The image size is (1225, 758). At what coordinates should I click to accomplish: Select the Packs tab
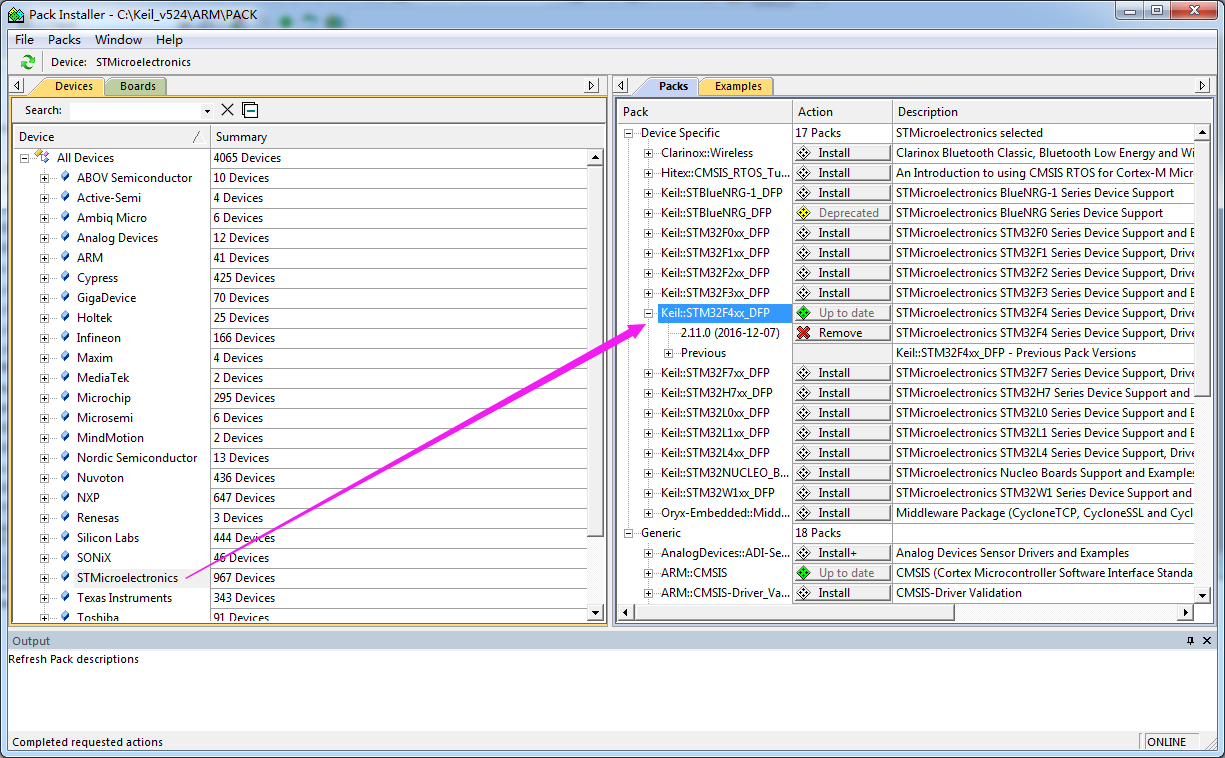pyautogui.click(x=673, y=86)
